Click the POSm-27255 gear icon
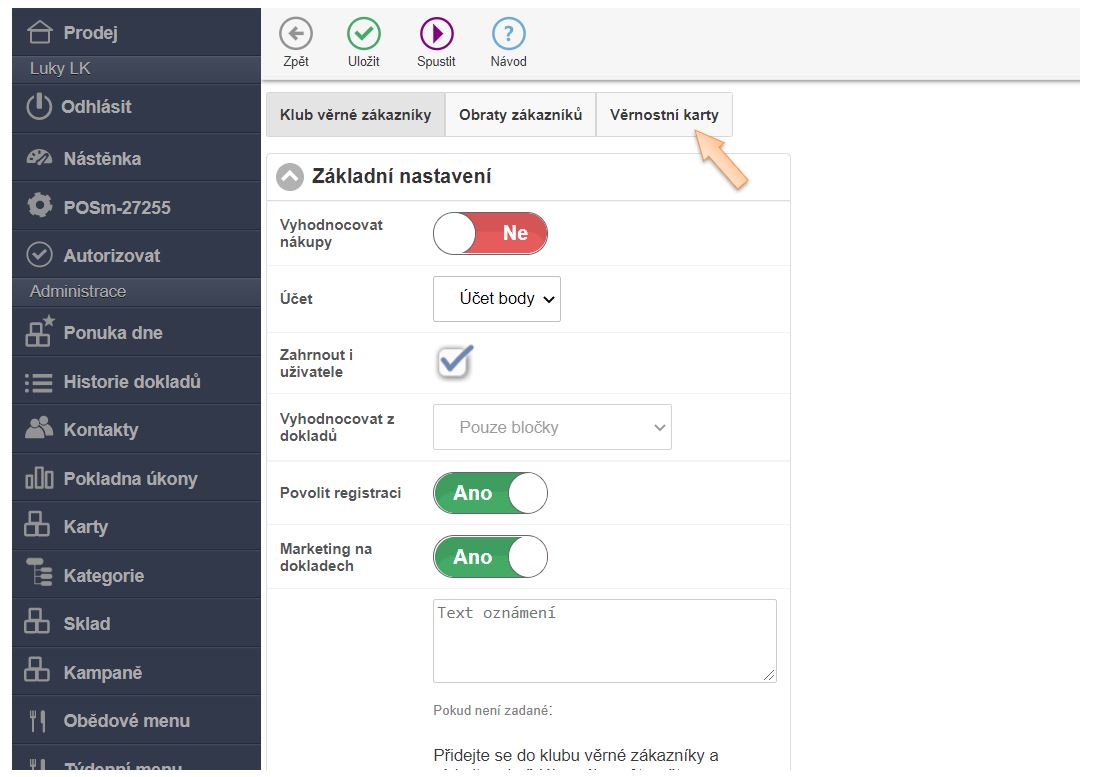1096x777 pixels. [x=39, y=207]
